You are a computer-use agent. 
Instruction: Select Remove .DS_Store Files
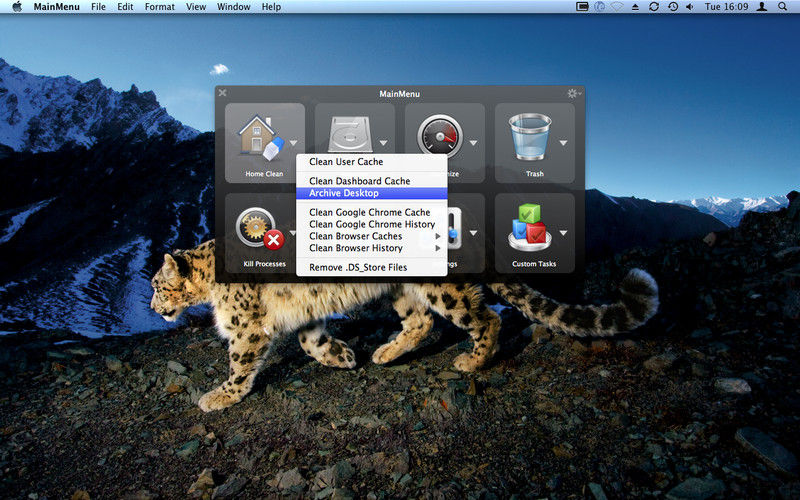[371, 267]
